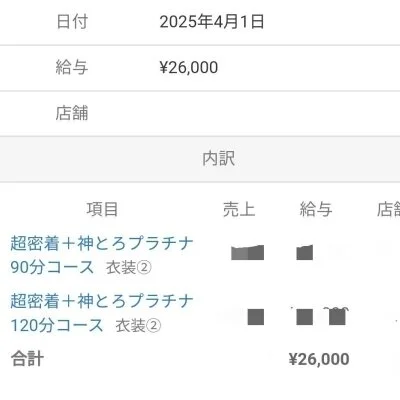This screenshot has height=400, width=400.
Task: Click the 合計 label at the bottom
Action: point(27,359)
